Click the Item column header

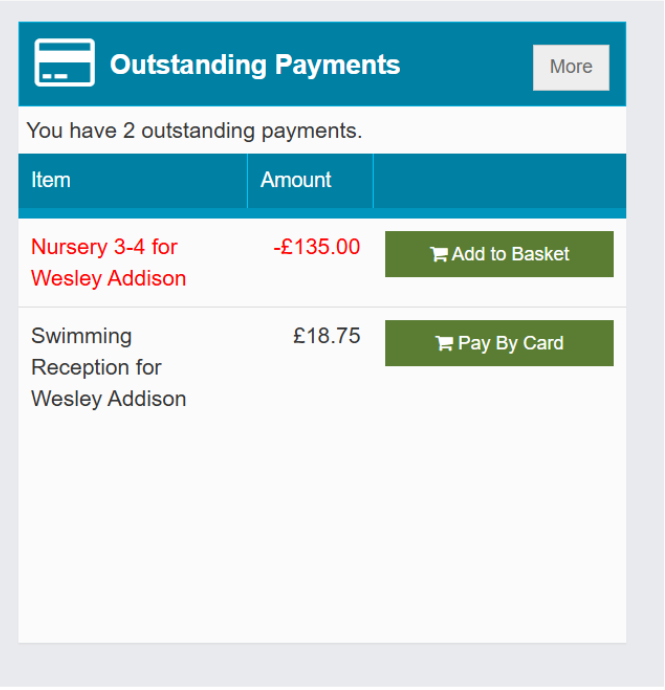[51, 181]
